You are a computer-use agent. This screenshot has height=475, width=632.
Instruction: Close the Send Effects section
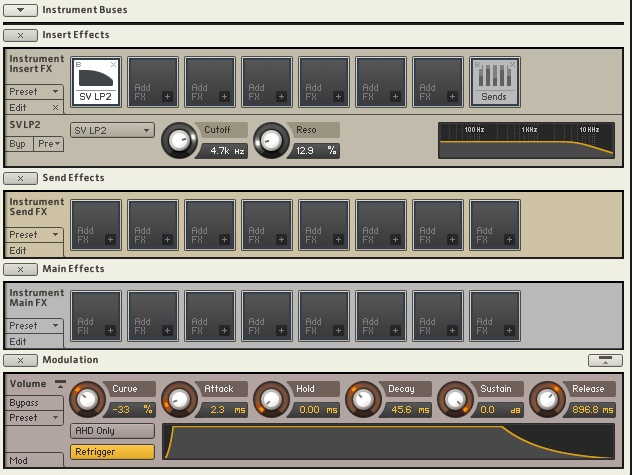[21, 178]
